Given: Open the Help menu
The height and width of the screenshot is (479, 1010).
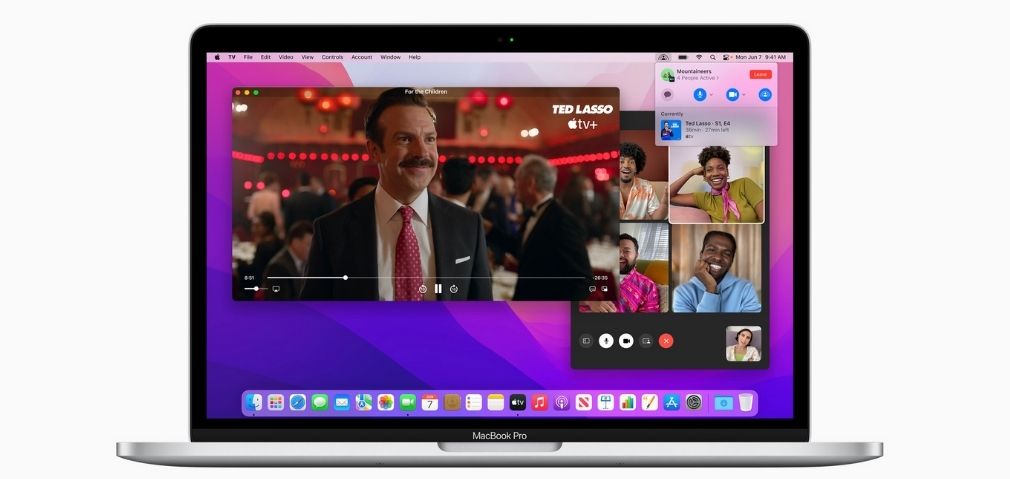Looking at the screenshot, I should coord(415,57).
